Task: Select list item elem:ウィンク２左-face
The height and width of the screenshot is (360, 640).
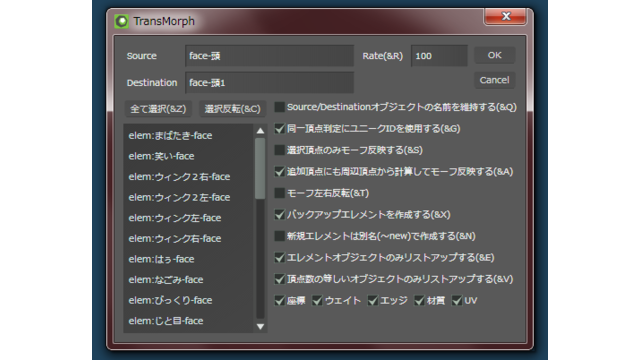Action: coord(189,197)
